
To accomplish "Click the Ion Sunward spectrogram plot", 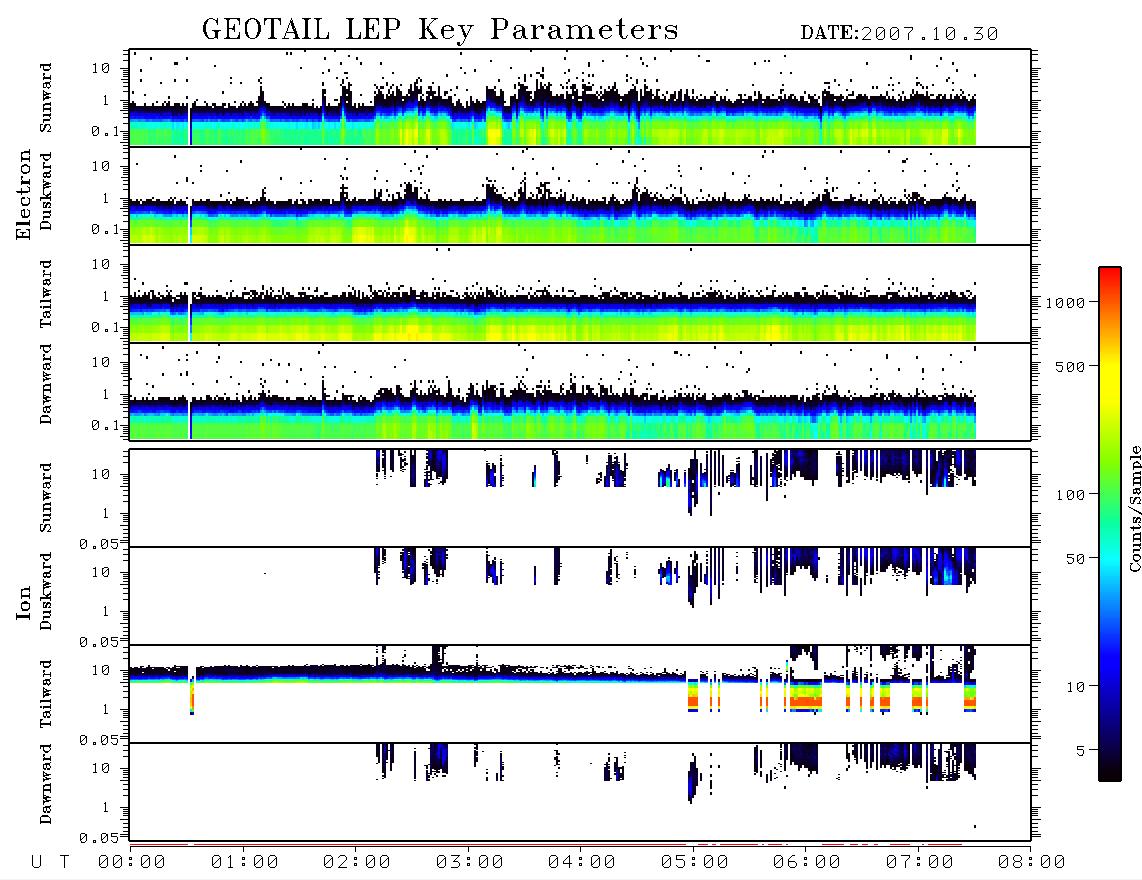I will [580, 498].
